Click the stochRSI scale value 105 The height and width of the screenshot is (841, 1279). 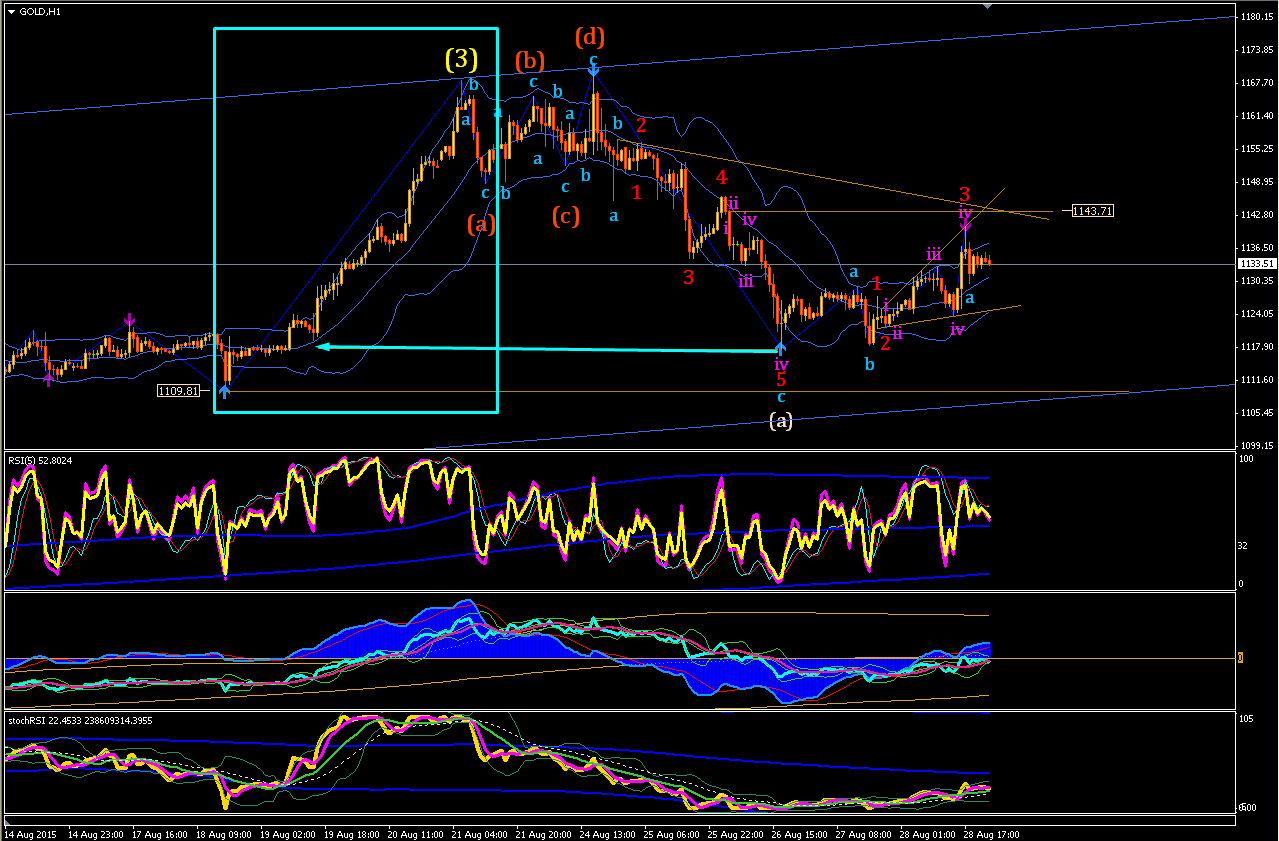(1245, 718)
